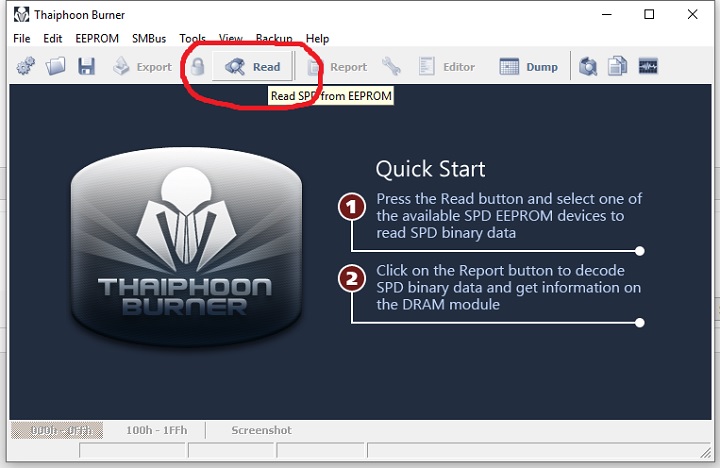Screen dimensions: 720x468
Task: Open the Help menu
Action: (317, 39)
